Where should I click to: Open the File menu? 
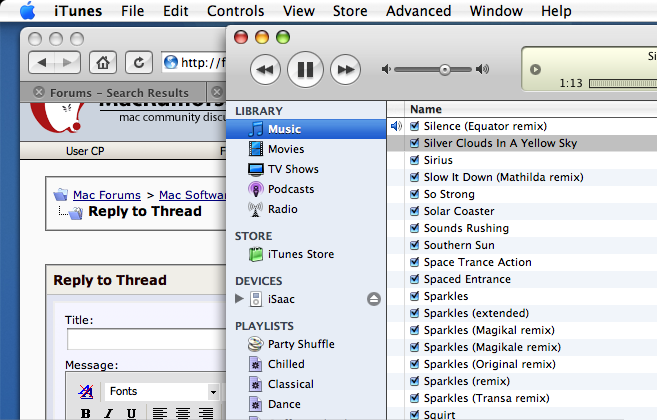coord(132,11)
